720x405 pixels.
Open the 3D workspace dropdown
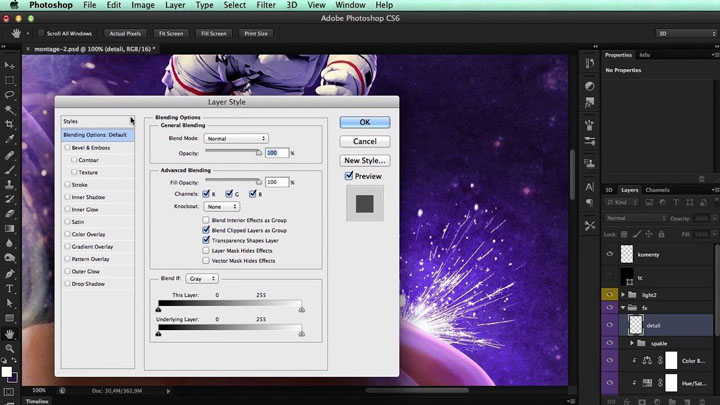point(686,34)
